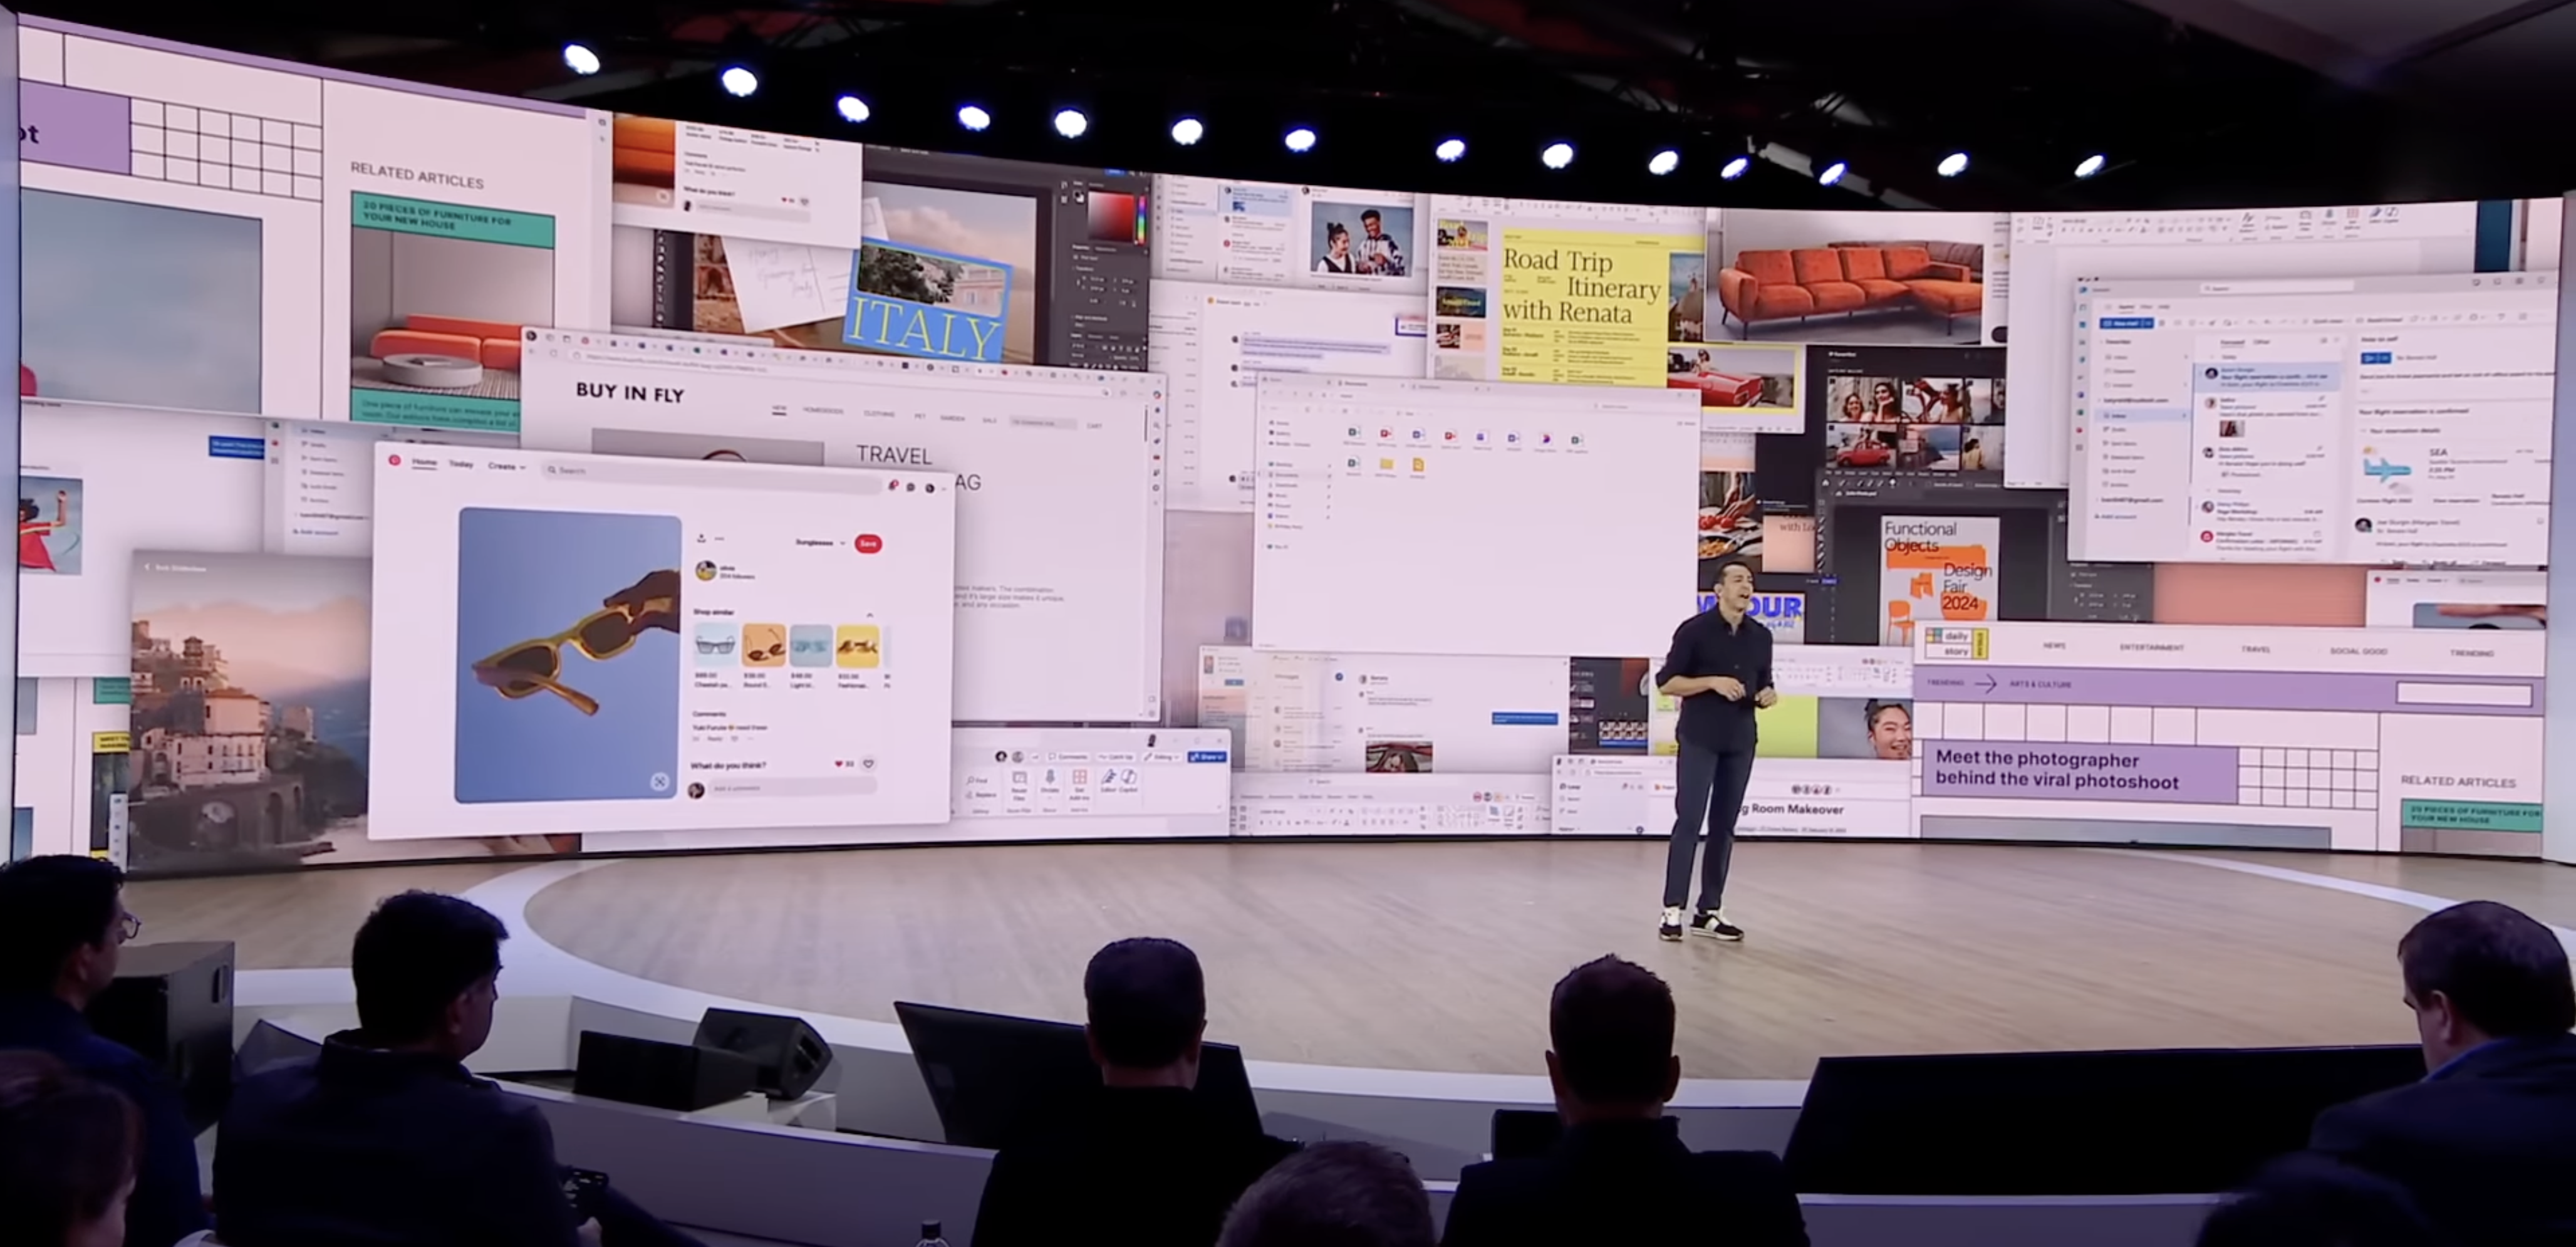Viewport: 2576px width, 1247px height.
Task: Open the three-dot more options on the pin
Action: [720, 539]
